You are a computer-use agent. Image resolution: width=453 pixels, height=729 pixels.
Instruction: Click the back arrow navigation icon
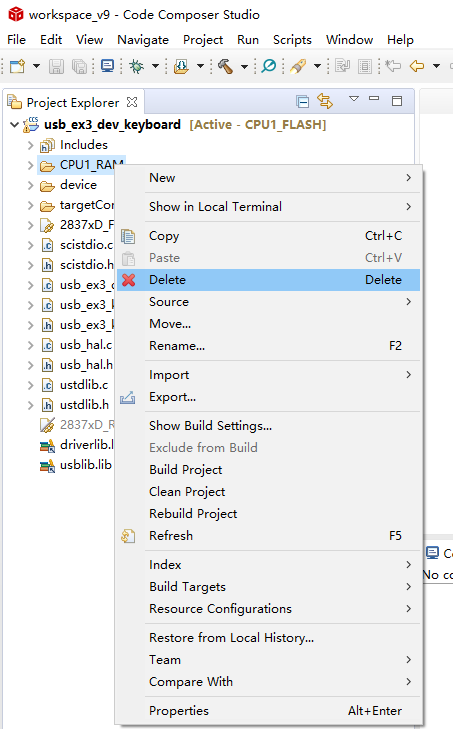click(417, 66)
